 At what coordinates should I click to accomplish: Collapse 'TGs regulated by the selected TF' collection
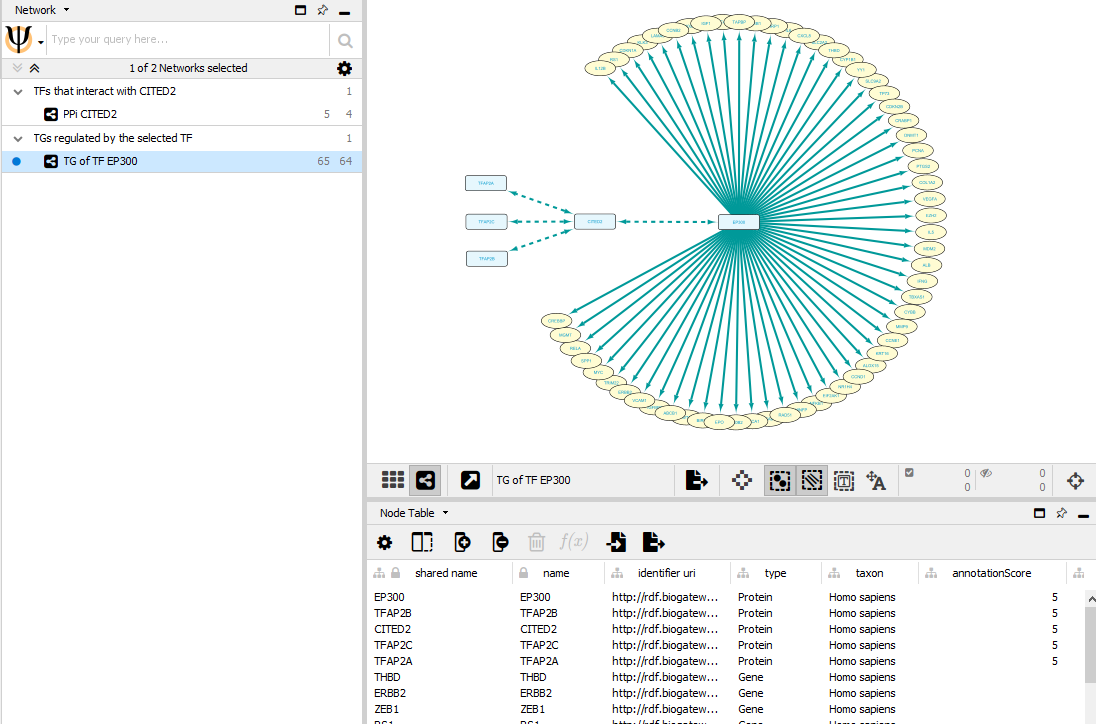pos(18,138)
